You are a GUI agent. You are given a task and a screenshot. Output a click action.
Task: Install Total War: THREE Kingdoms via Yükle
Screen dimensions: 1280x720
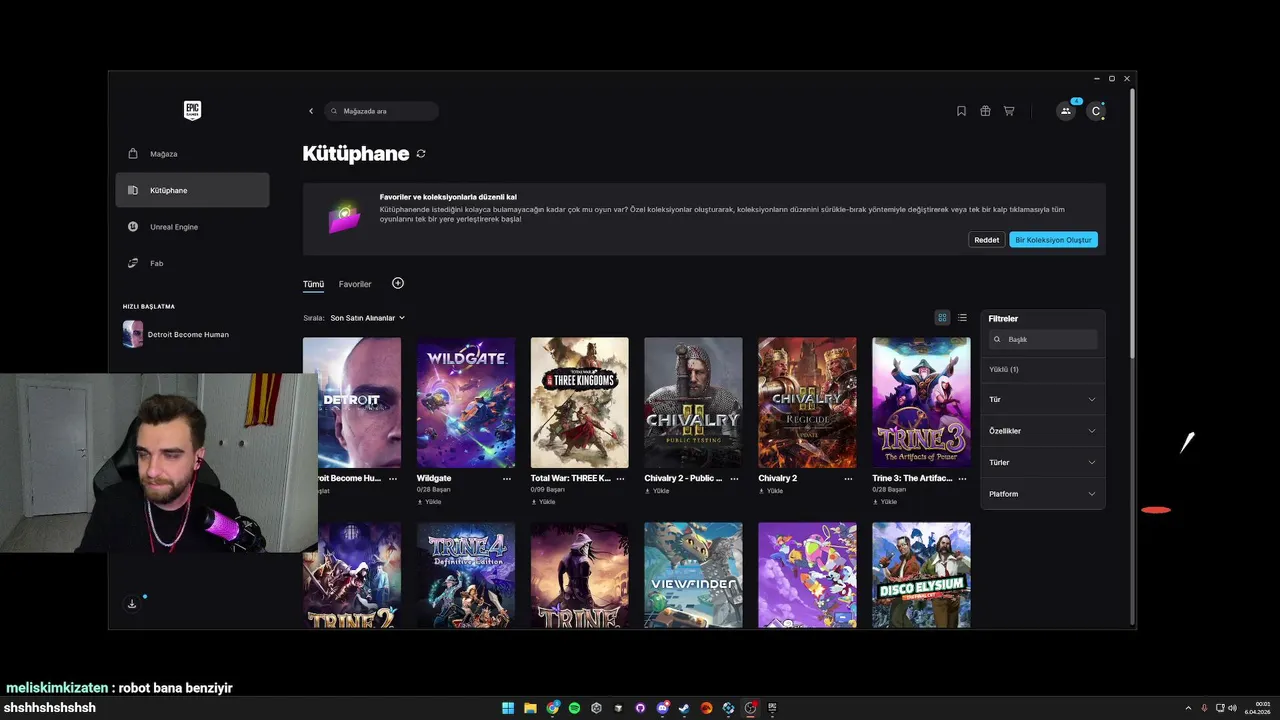coord(544,502)
